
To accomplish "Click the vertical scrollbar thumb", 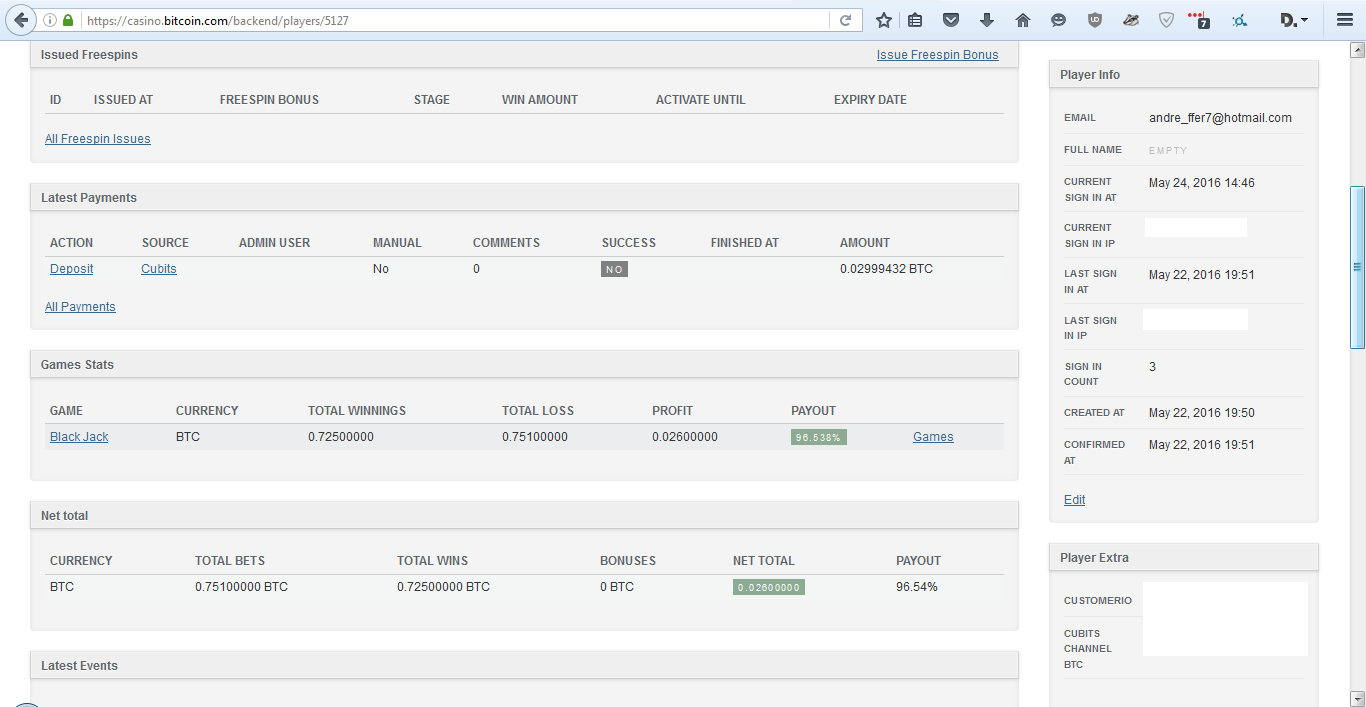I will [1357, 267].
